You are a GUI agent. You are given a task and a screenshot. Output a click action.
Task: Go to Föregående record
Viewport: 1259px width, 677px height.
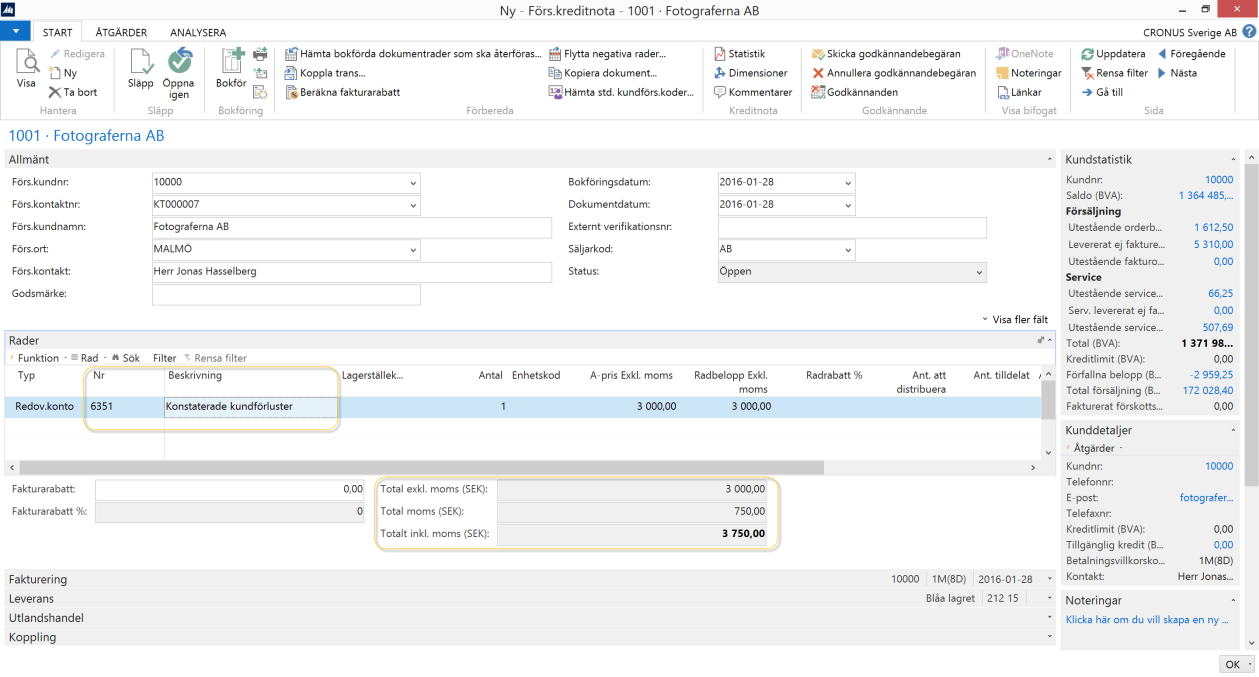click(x=1190, y=54)
